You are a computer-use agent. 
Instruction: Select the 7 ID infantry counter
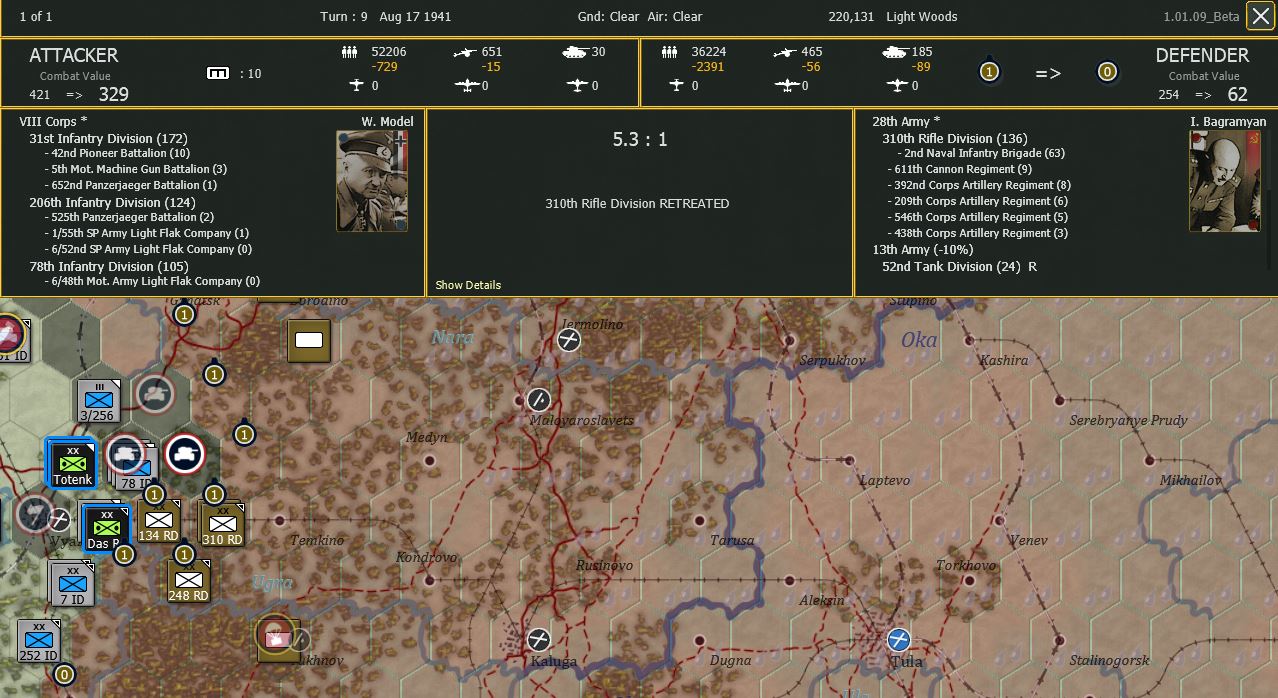tap(71, 585)
